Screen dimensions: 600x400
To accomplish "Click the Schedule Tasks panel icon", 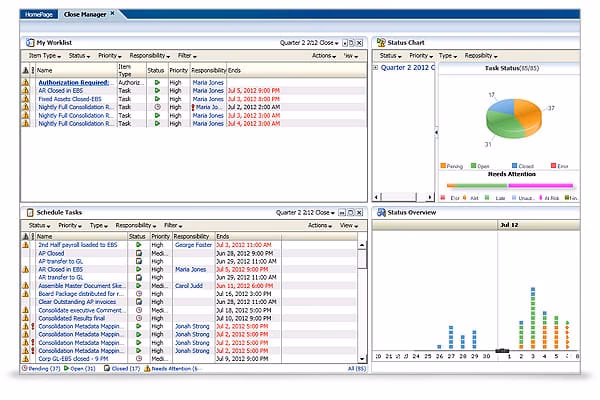I will (x=28, y=213).
